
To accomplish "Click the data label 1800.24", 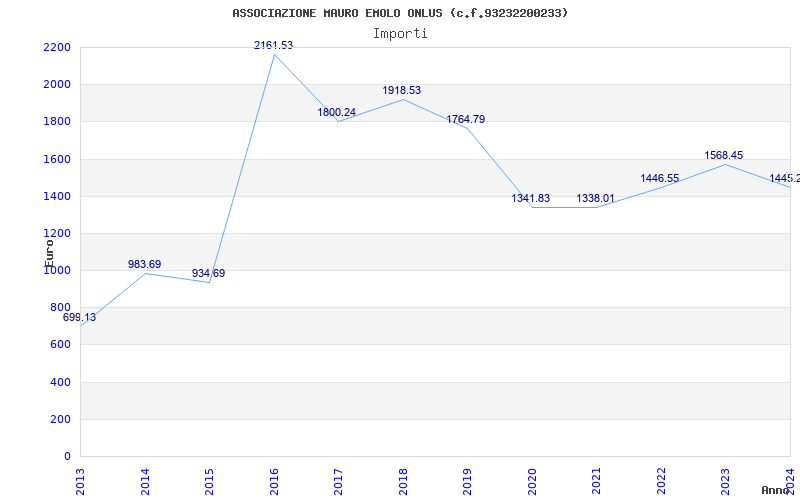I will click(337, 112).
